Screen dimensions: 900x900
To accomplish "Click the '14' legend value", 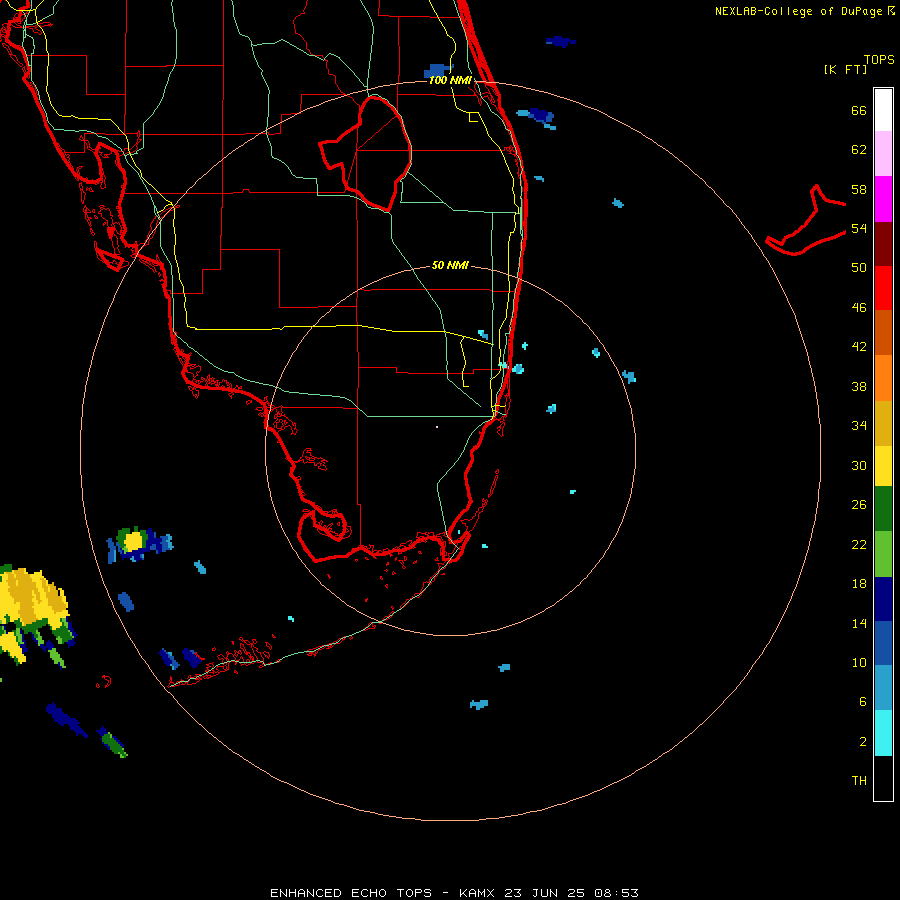I will click(859, 623).
